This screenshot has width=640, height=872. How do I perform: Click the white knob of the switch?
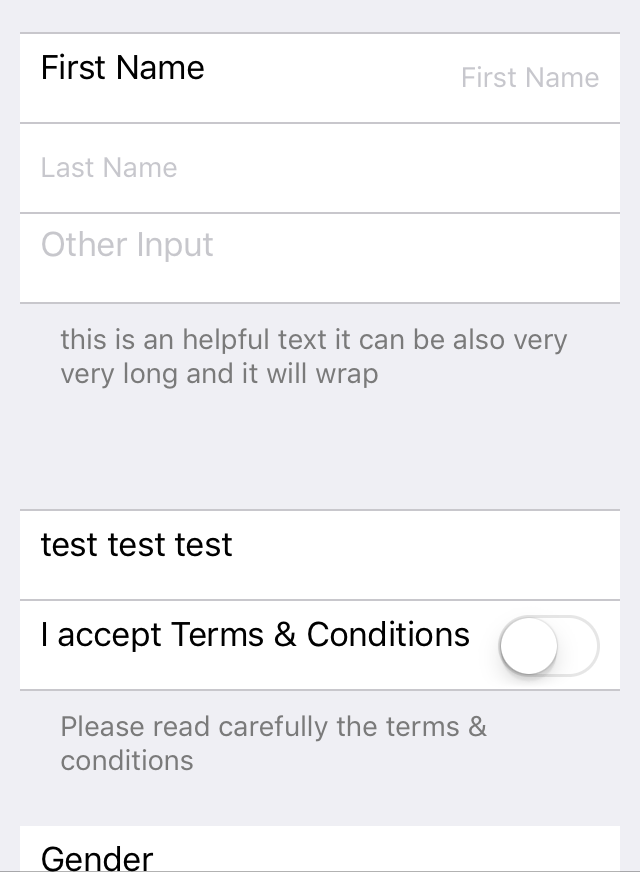click(x=528, y=646)
